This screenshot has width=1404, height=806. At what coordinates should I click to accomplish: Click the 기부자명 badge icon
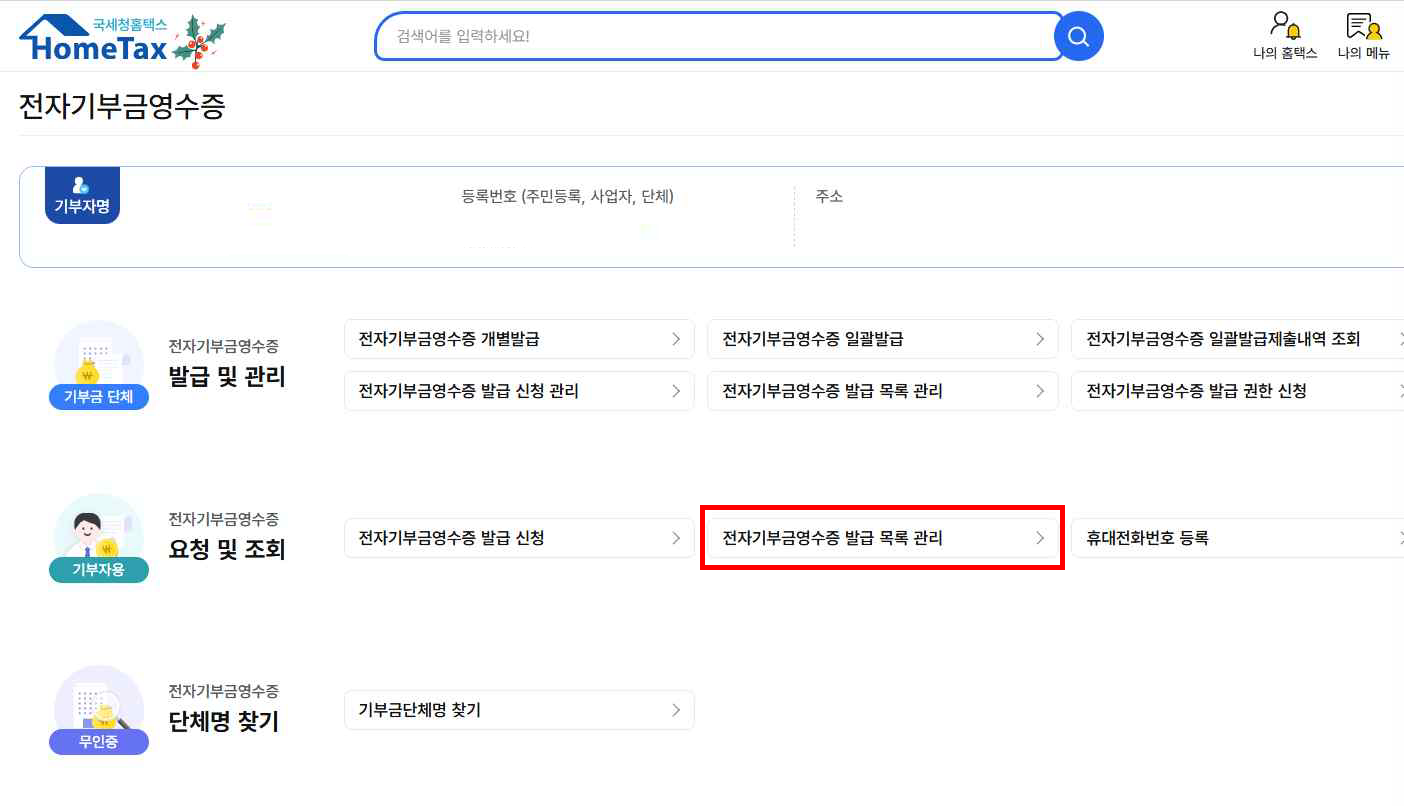click(x=82, y=195)
